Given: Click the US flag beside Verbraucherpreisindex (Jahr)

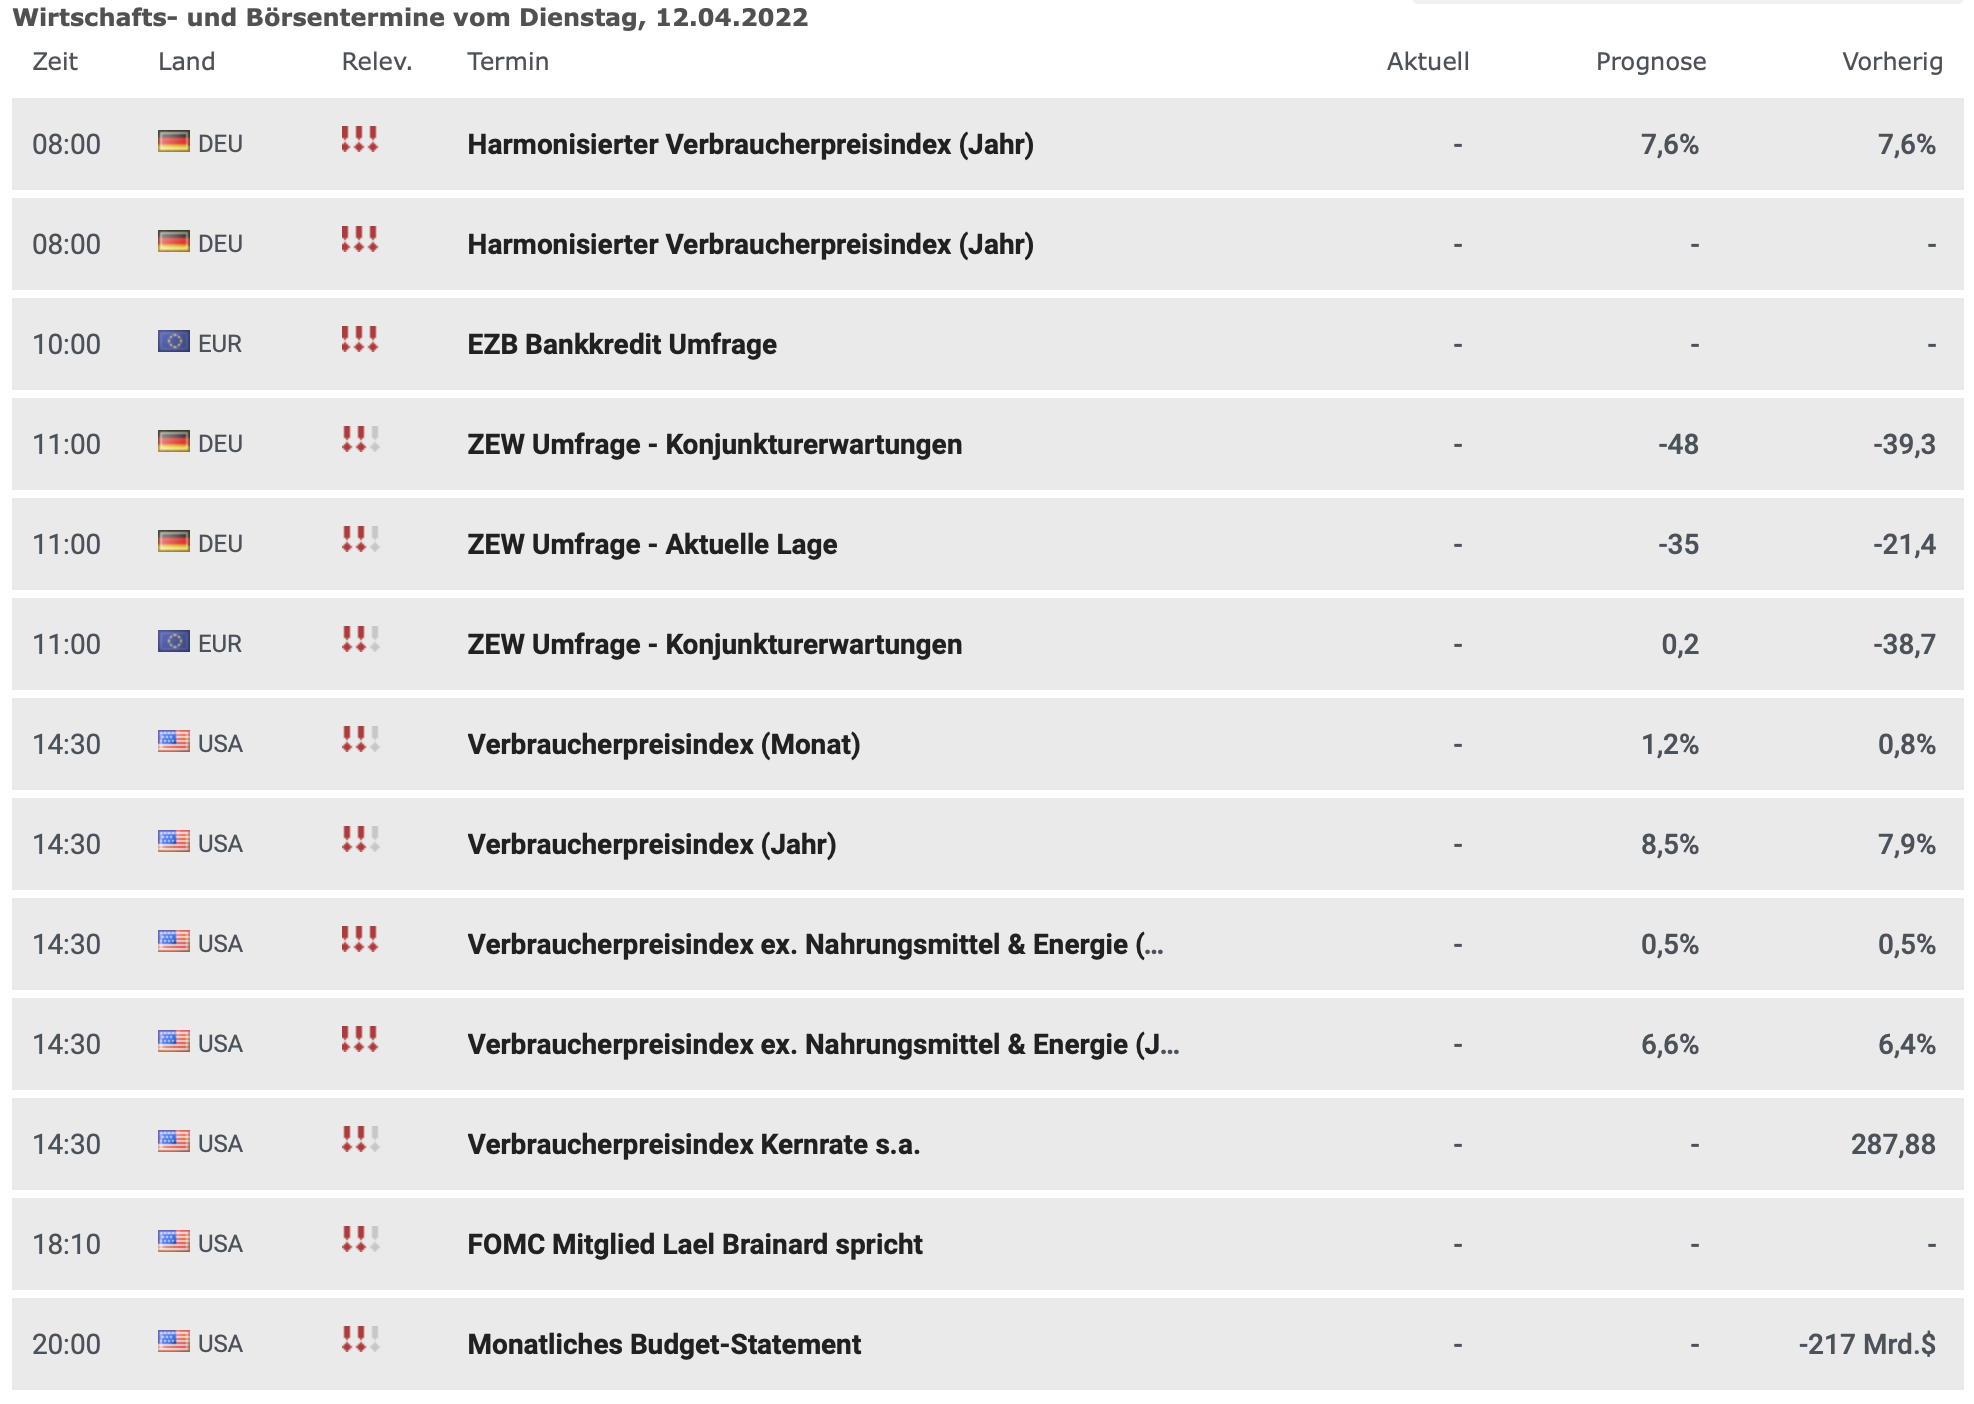Looking at the screenshot, I should click(x=173, y=841).
